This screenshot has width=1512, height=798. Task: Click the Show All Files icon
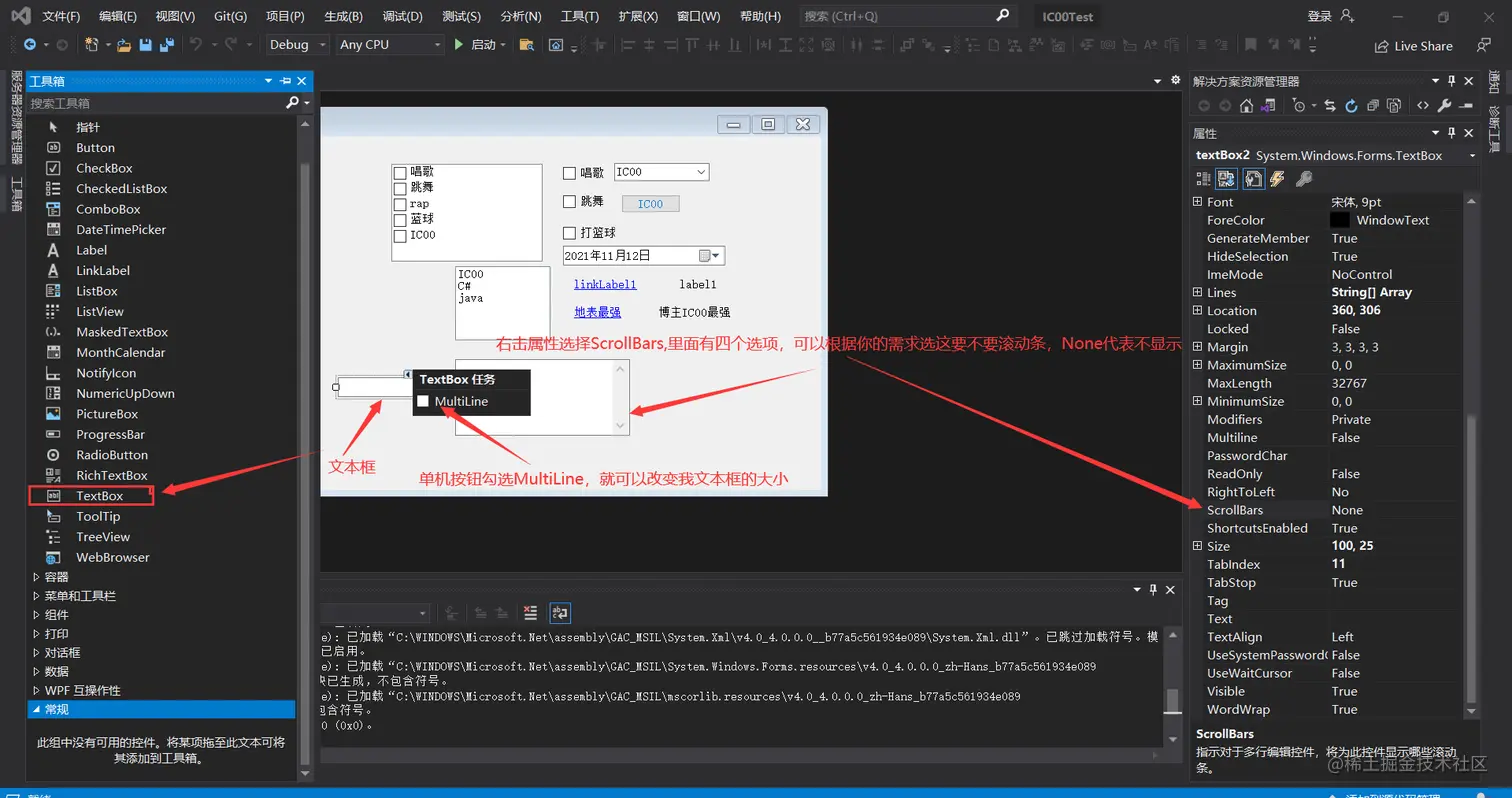click(1394, 105)
